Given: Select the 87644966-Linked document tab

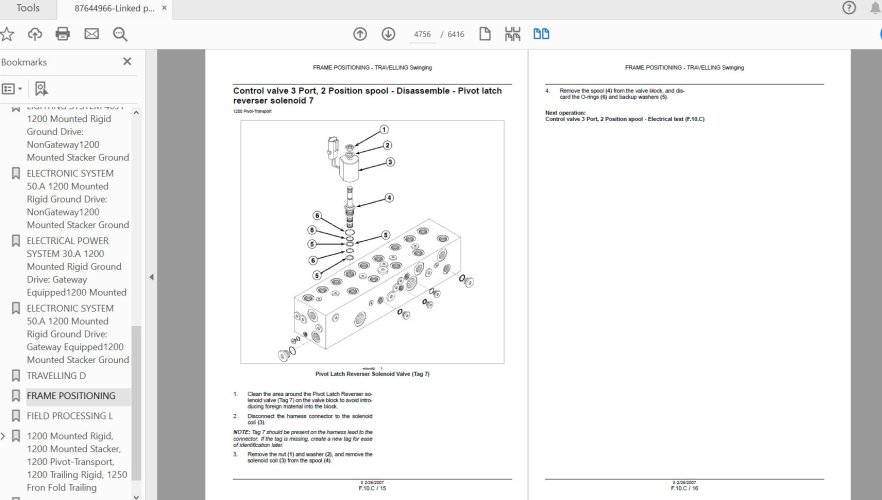Looking at the screenshot, I should click(x=114, y=8).
